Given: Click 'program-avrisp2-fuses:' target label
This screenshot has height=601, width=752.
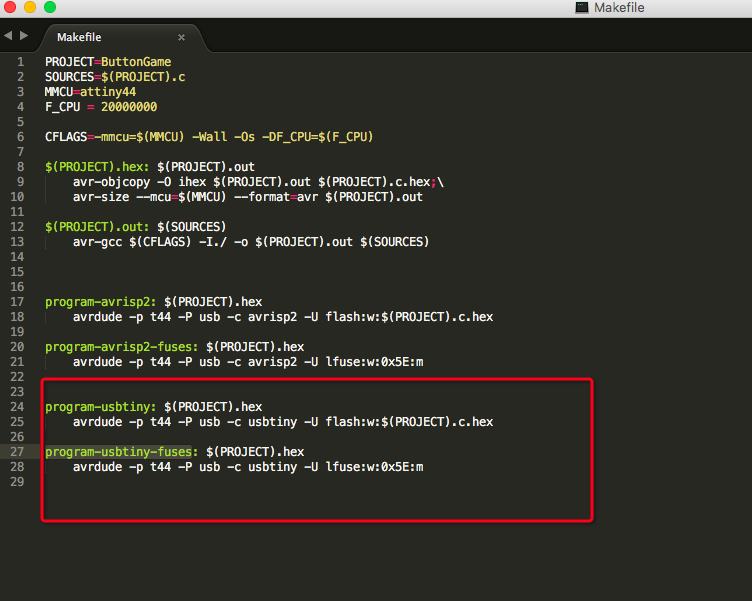Looking at the screenshot, I should (121, 347).
